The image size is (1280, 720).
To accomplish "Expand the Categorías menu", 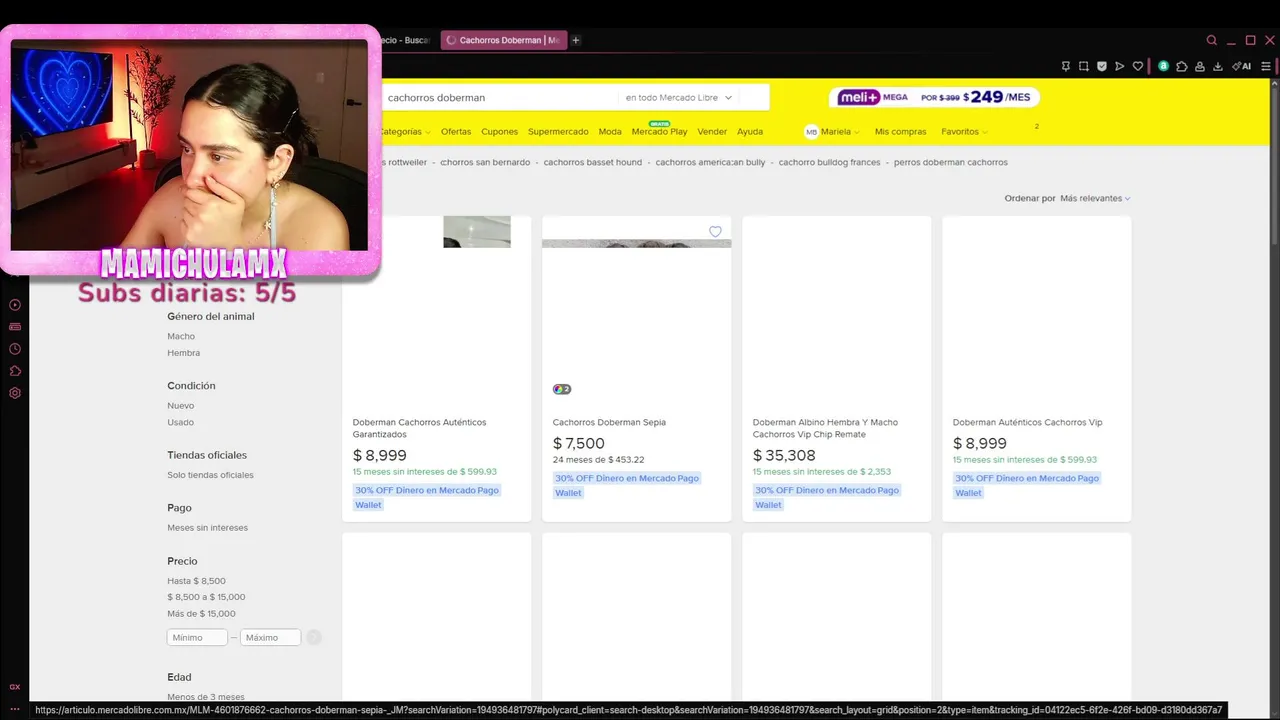I will click(404, 132).
